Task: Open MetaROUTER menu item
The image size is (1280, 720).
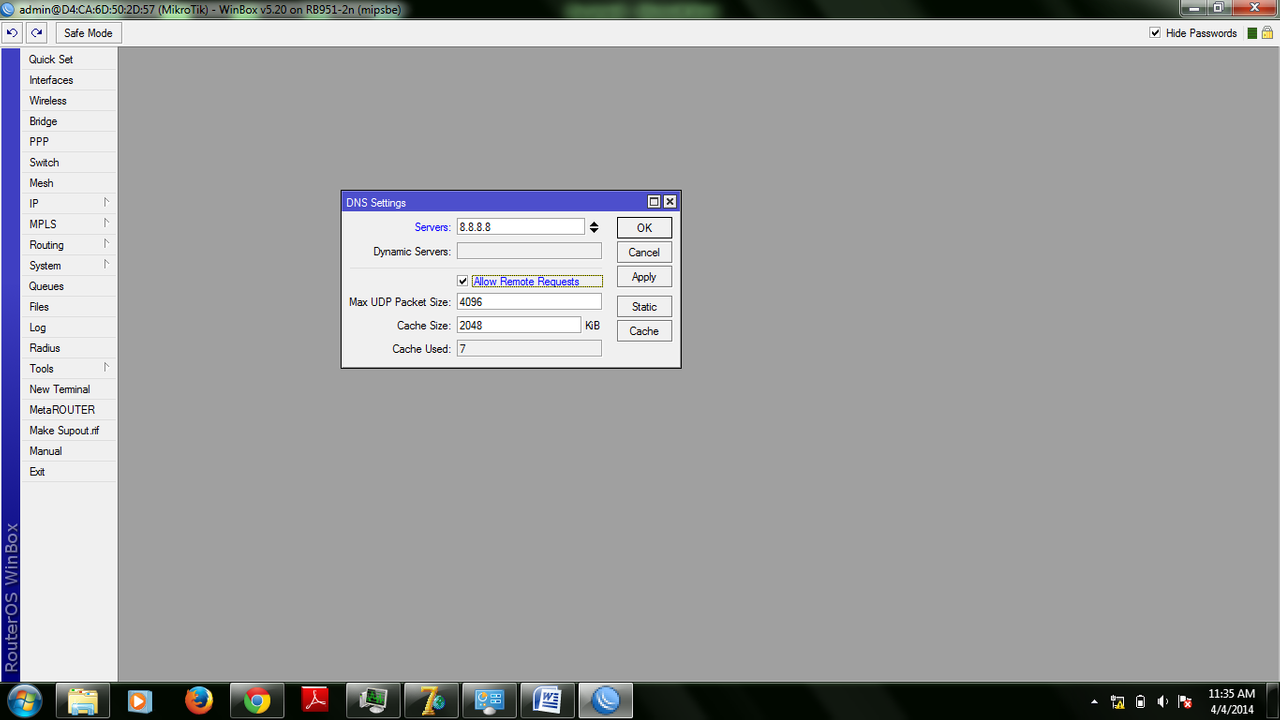Action: tap(69, 410)
